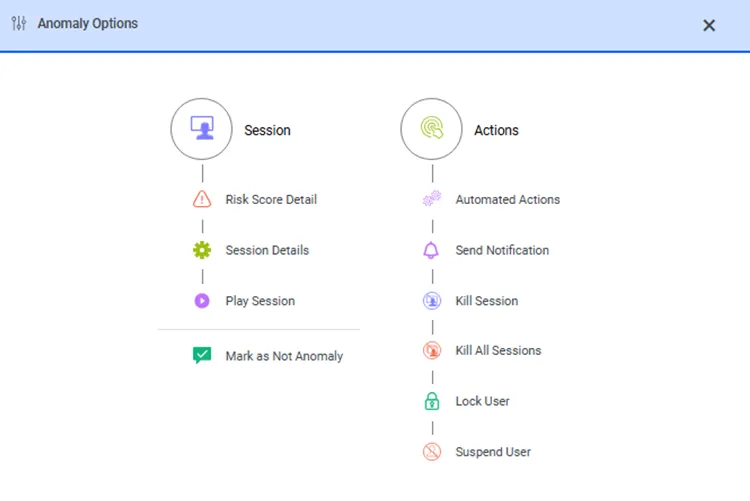
Task: Click the Anomaly Options sliders icon in header
Action: tap(19, 23)
